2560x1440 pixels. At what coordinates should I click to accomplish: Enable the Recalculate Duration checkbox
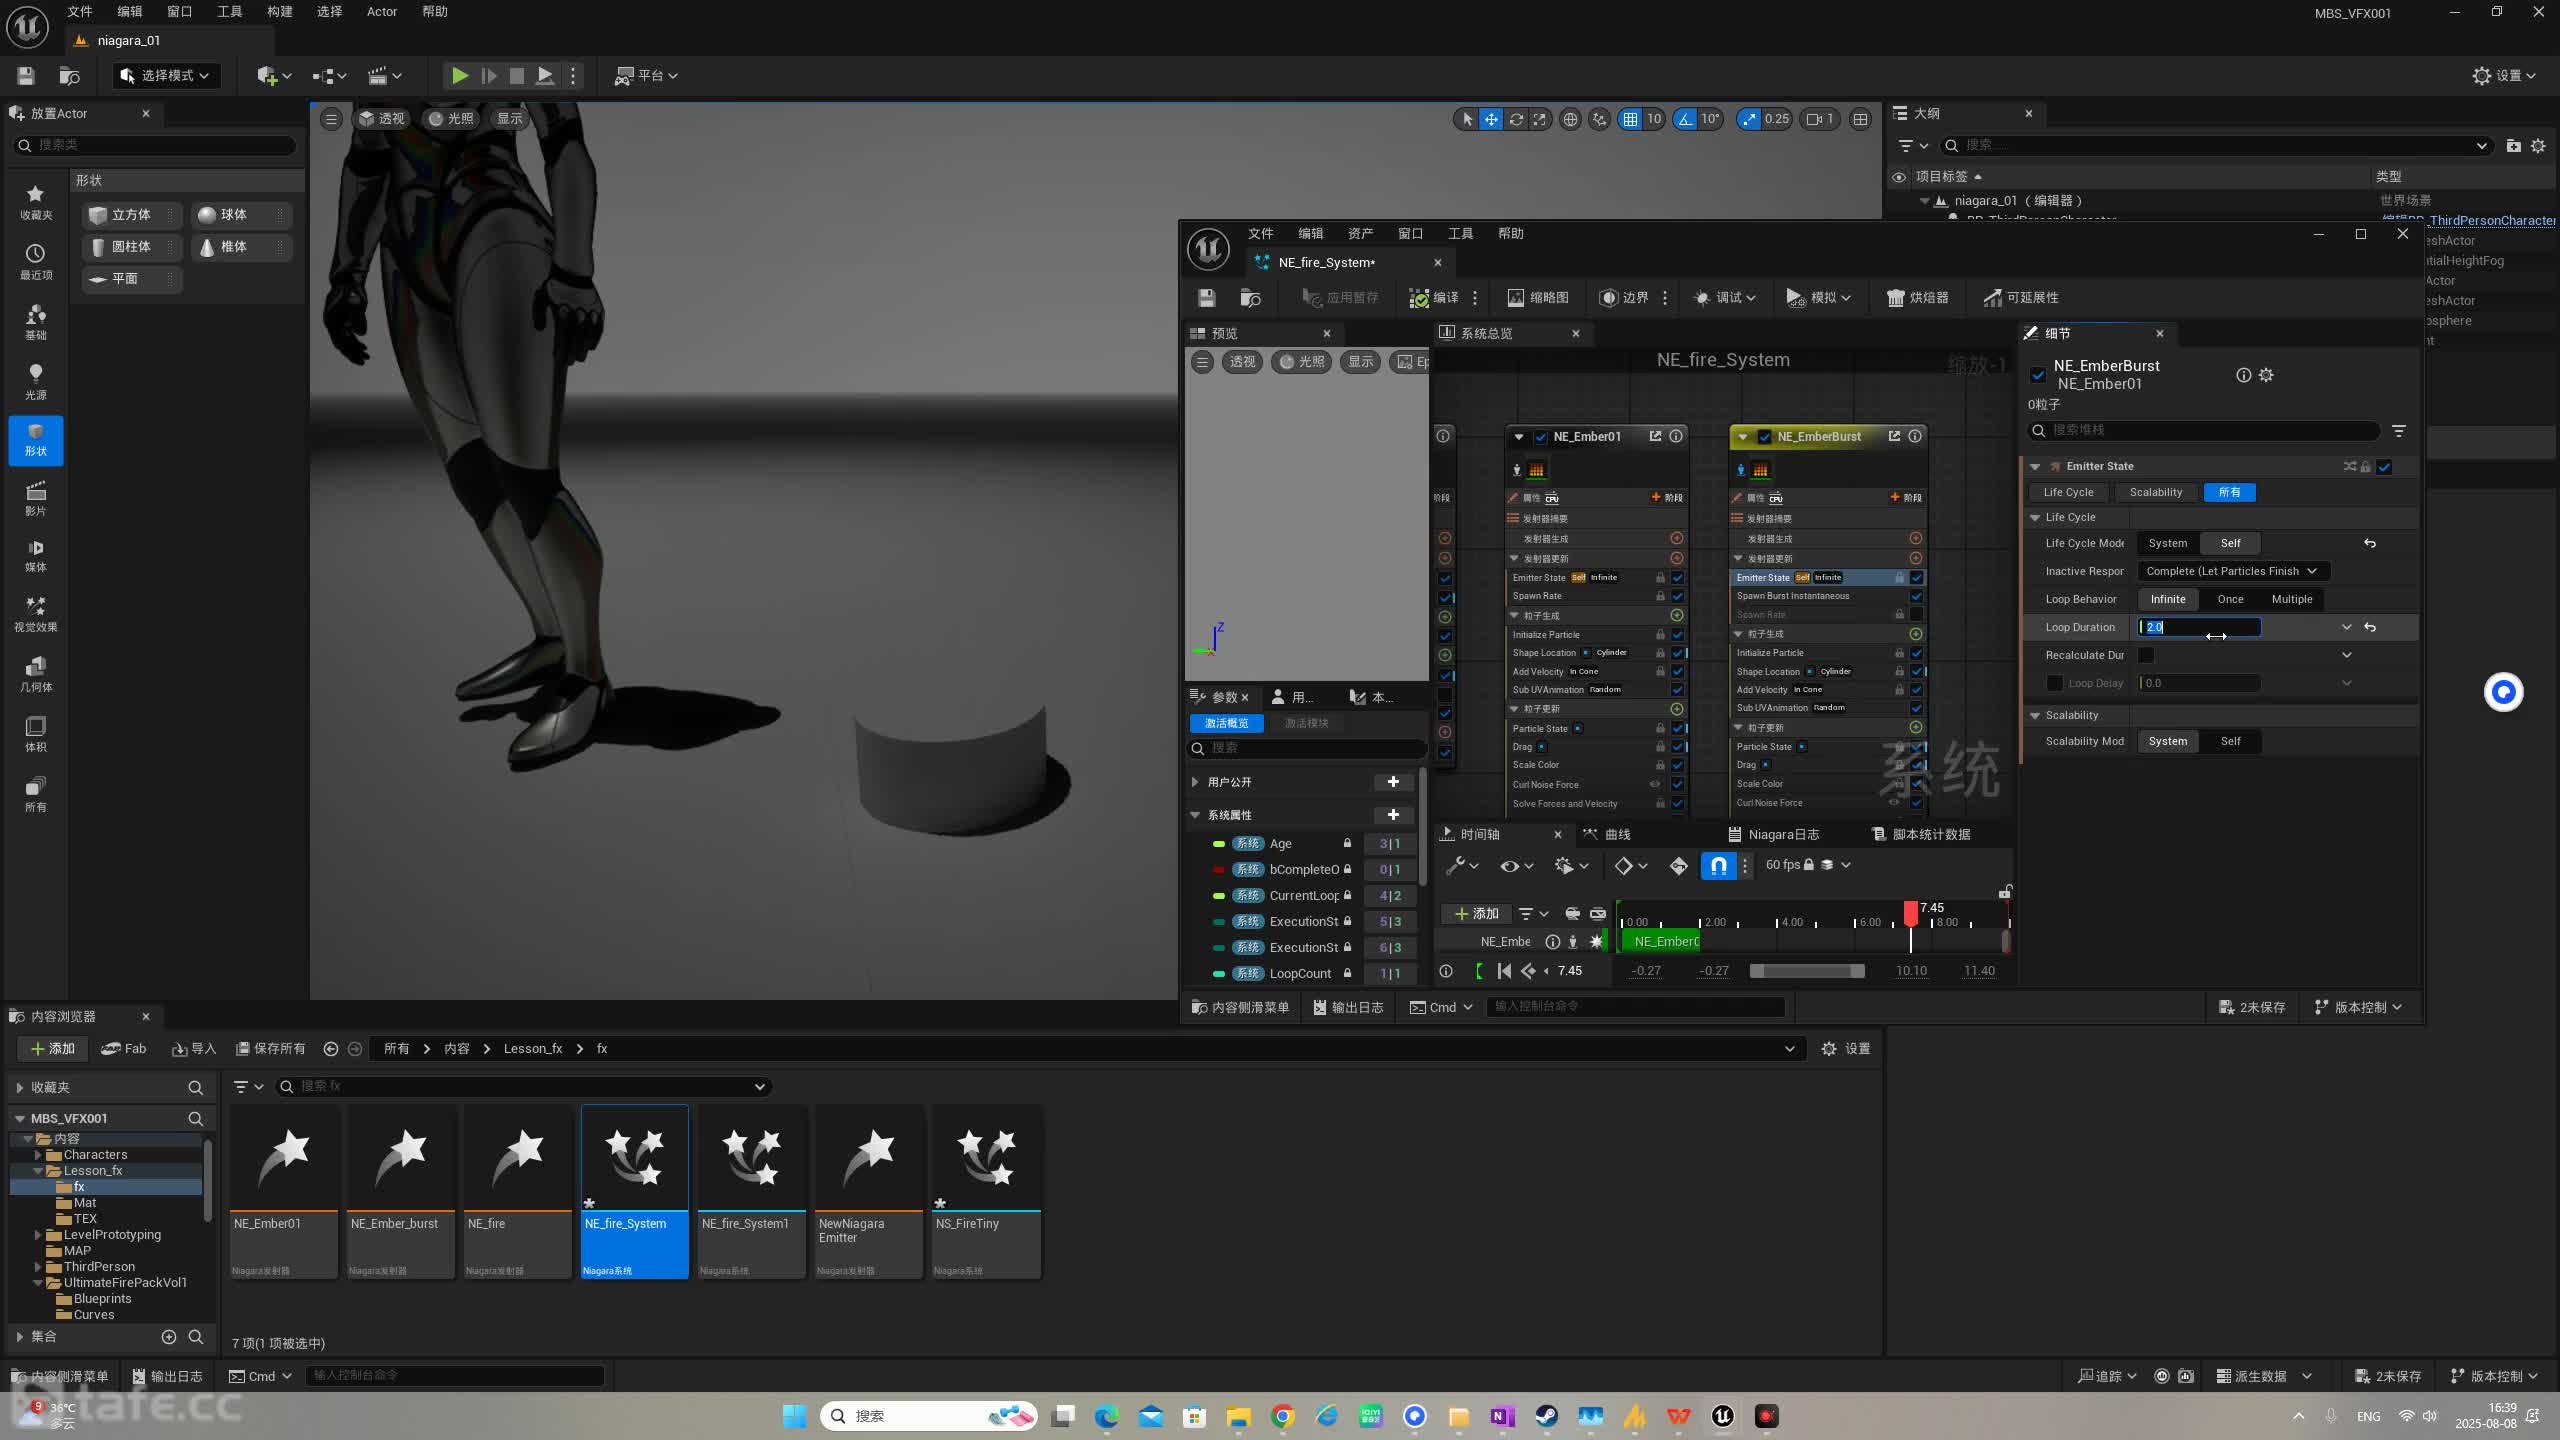click(2146, 655)
